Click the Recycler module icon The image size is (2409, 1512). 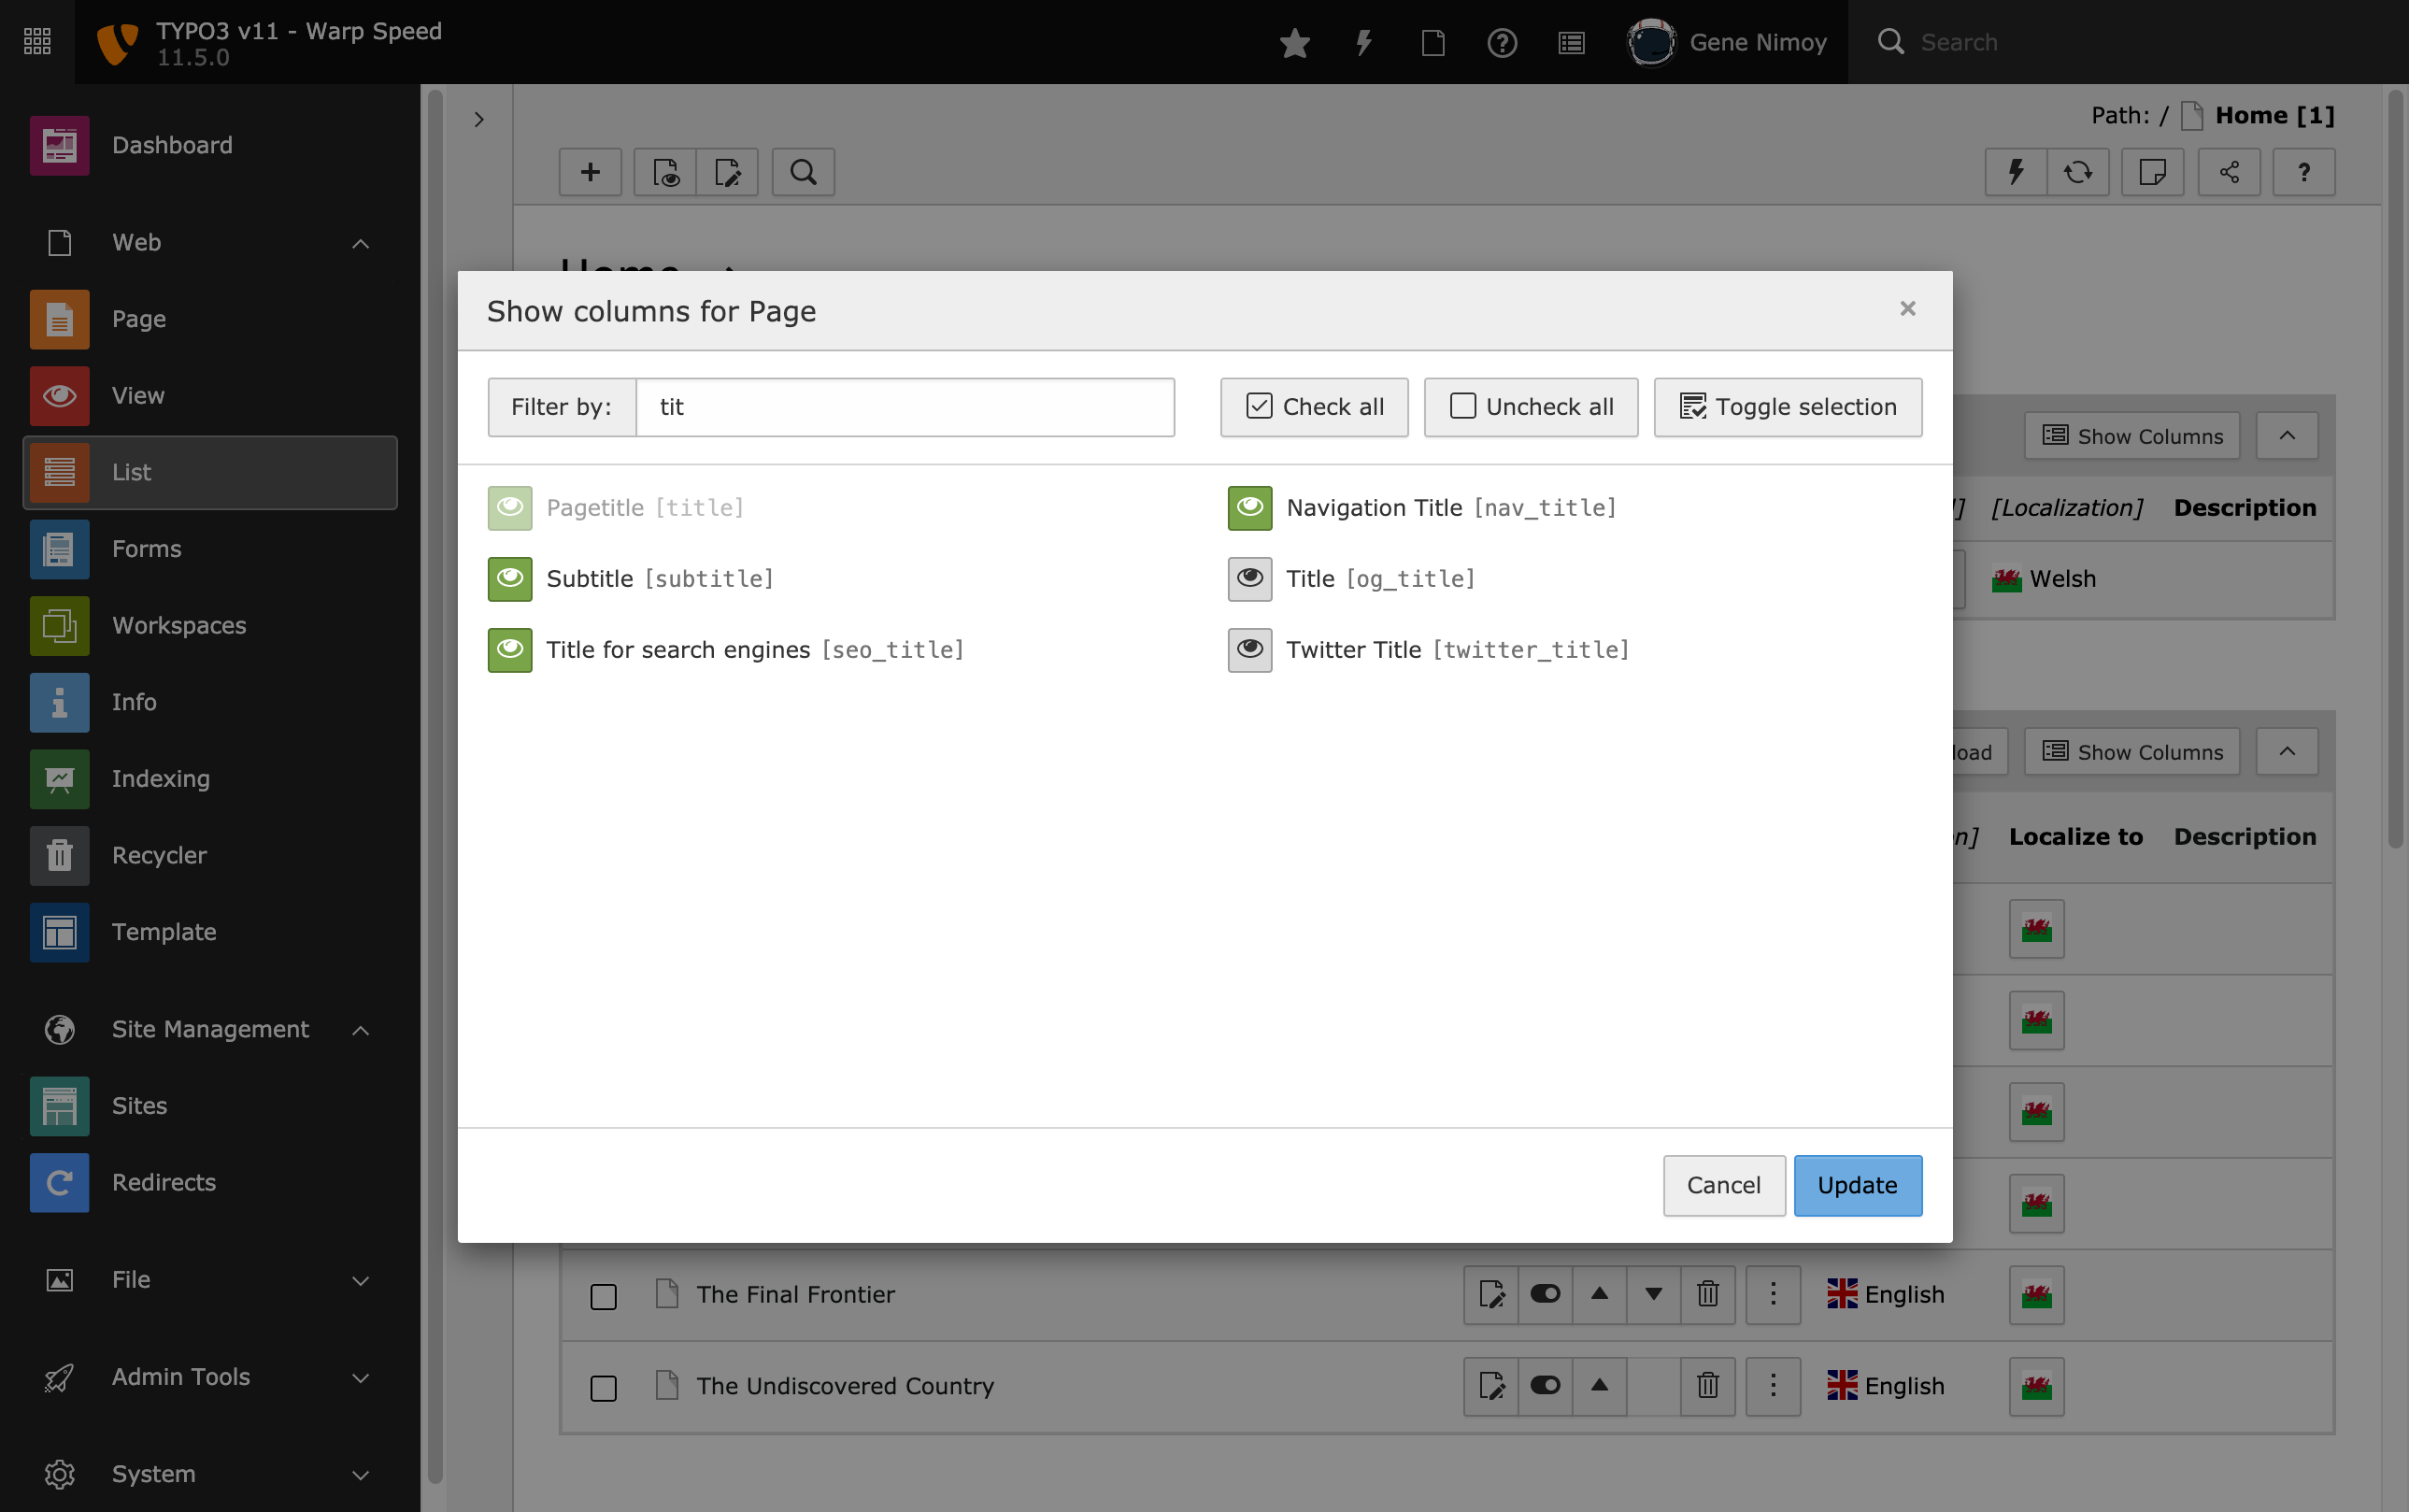(x=58, y=853)
